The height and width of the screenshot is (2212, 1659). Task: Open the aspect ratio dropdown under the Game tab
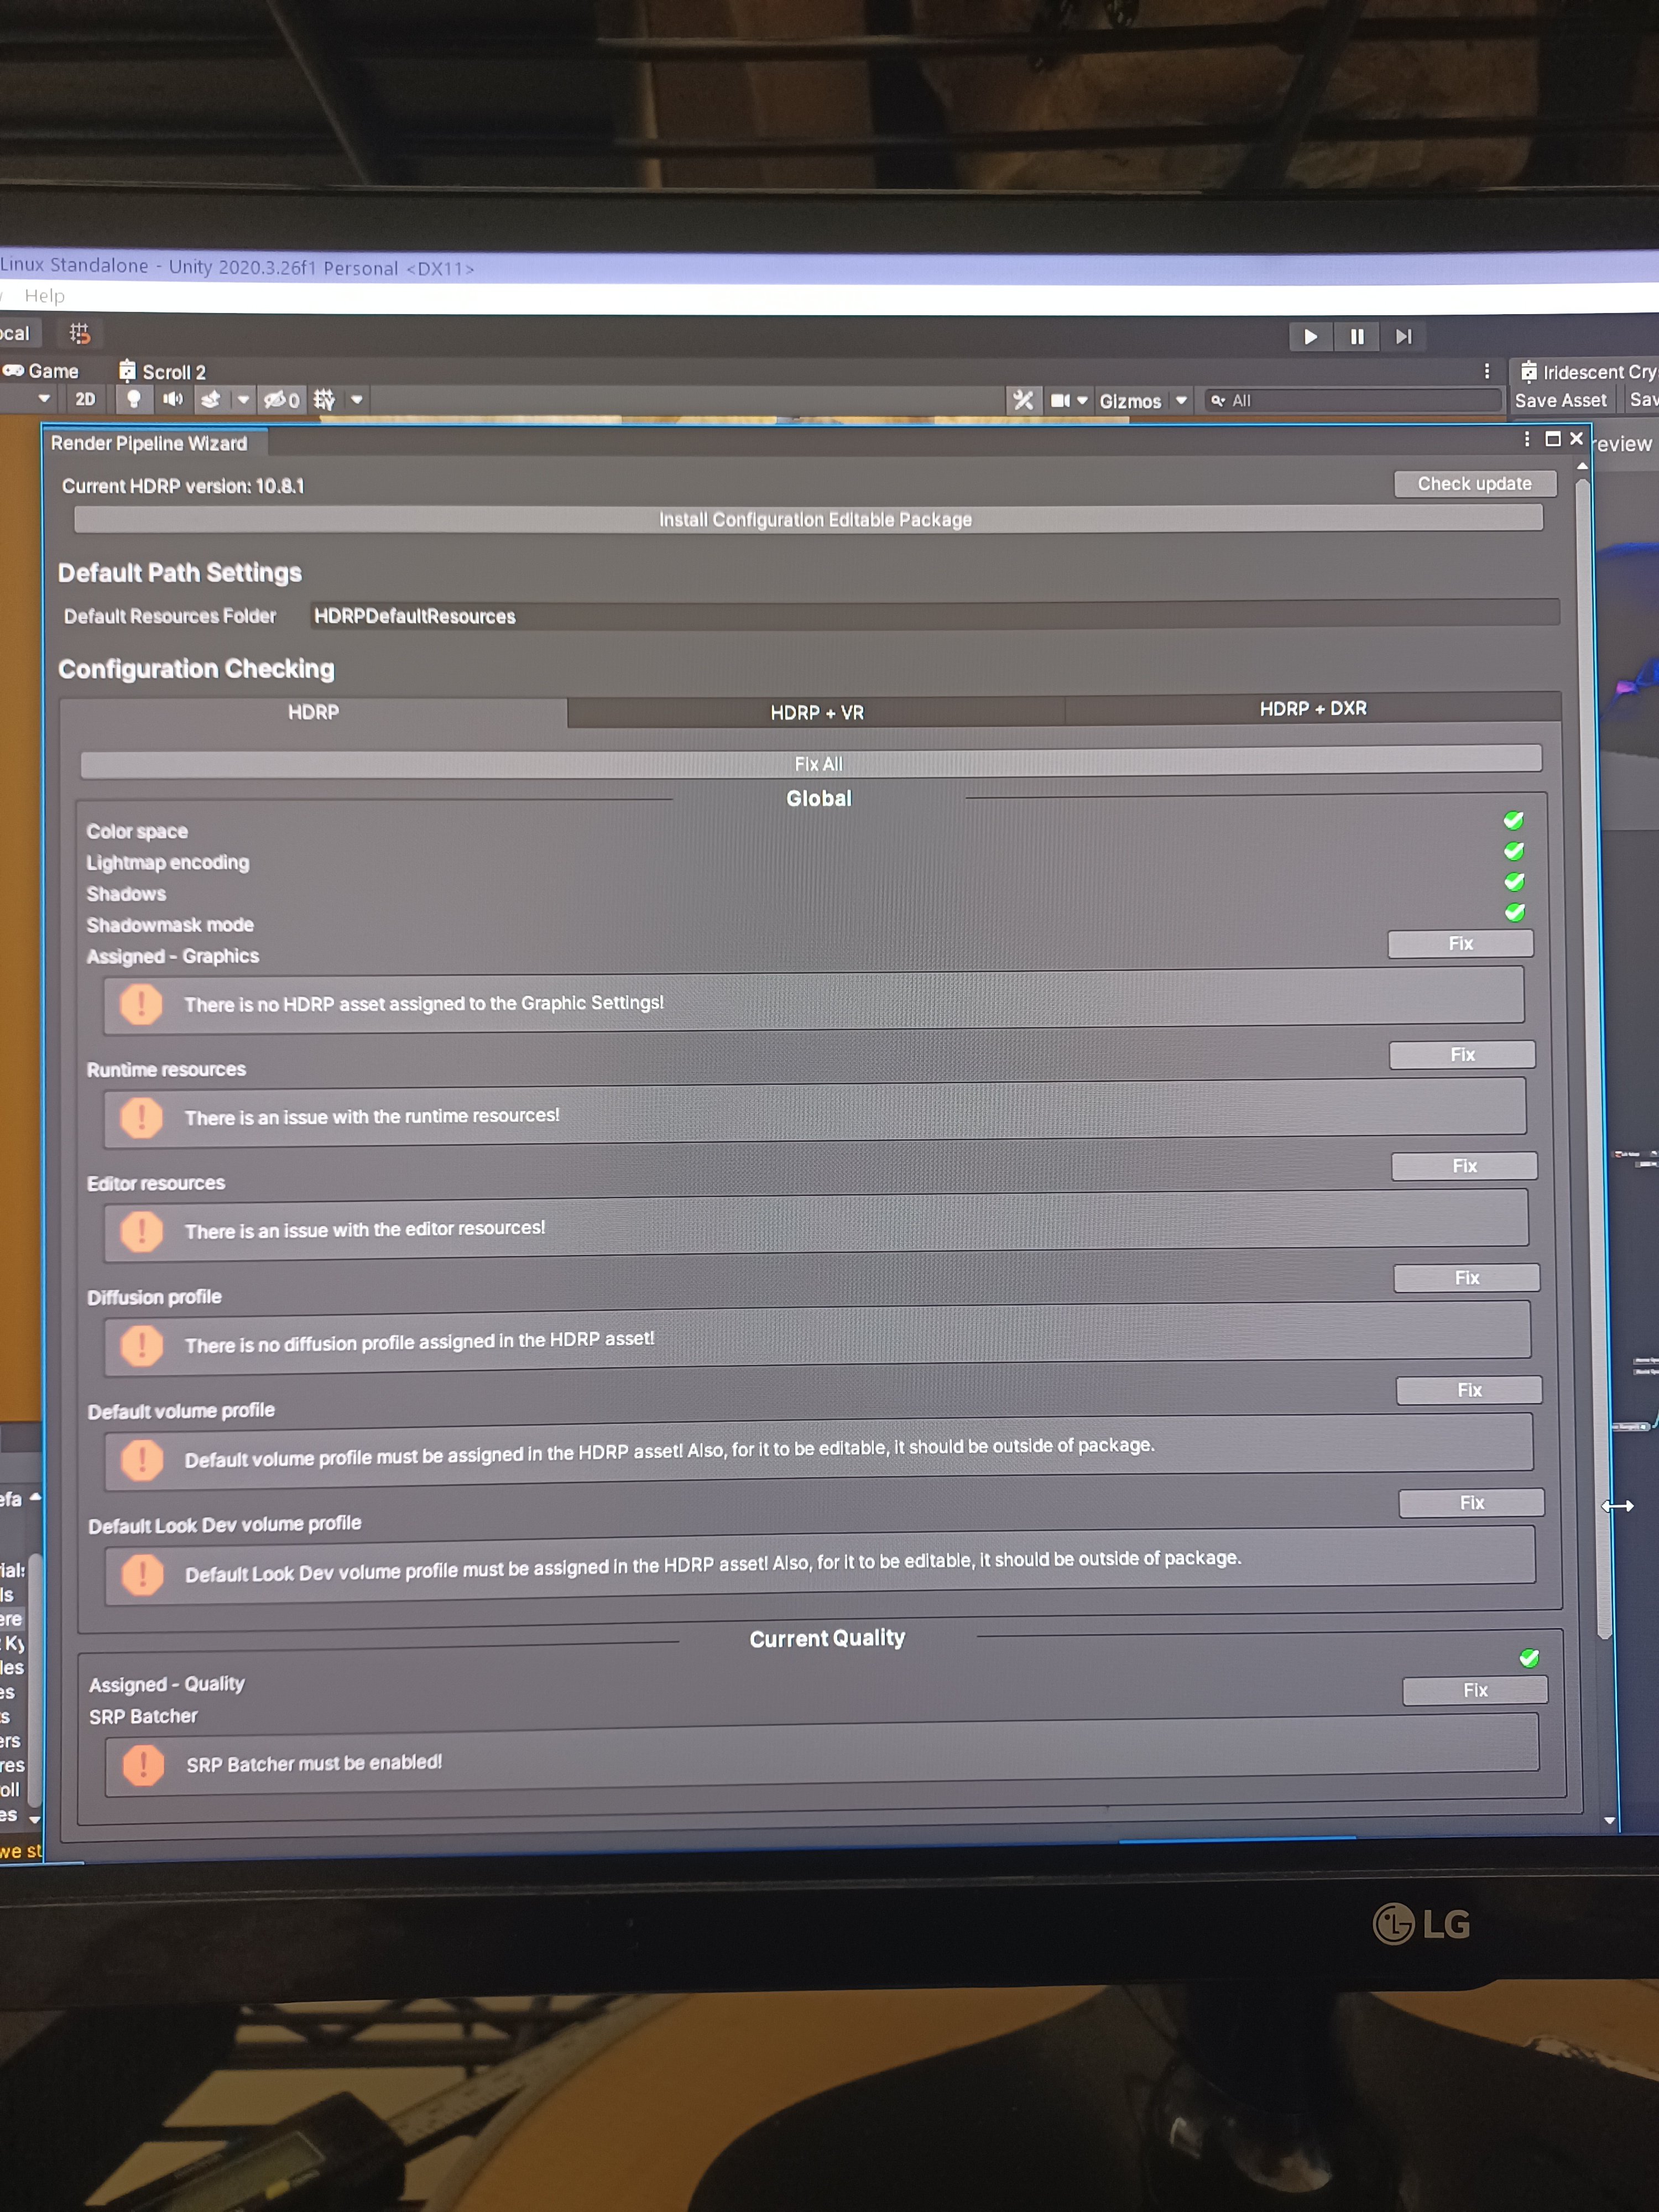click(44, 399)
